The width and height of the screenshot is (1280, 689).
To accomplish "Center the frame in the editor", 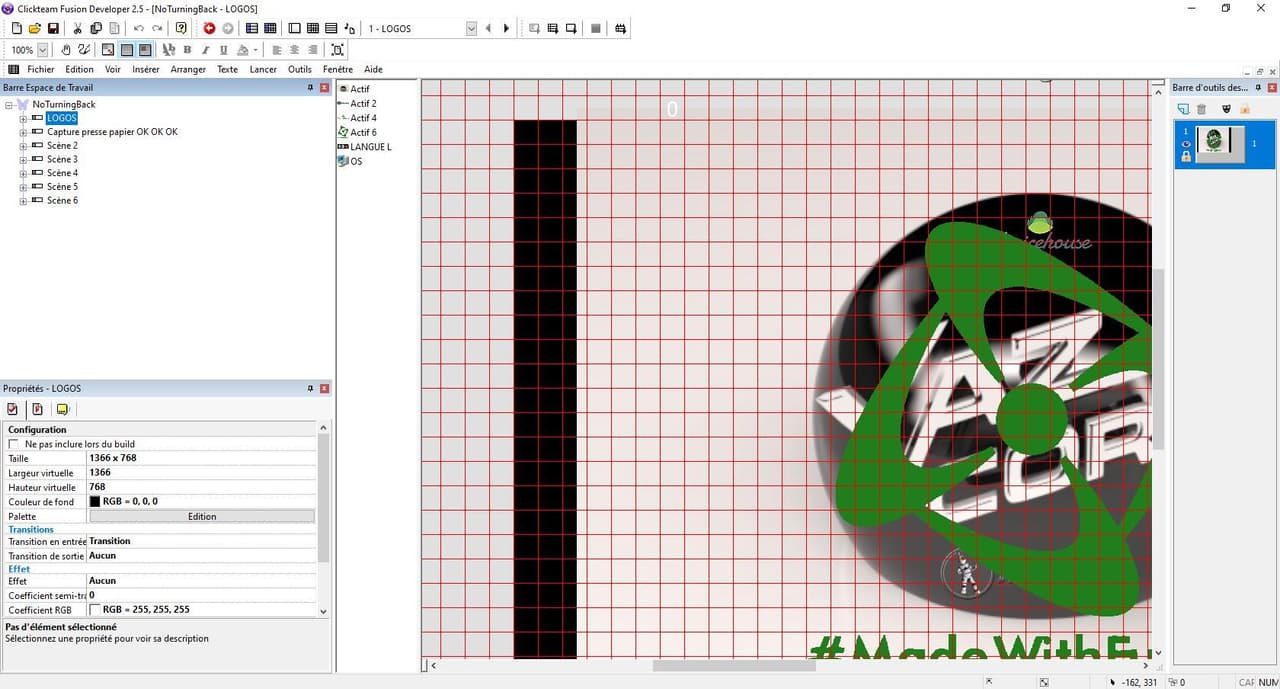I will [x=337, y=49].
